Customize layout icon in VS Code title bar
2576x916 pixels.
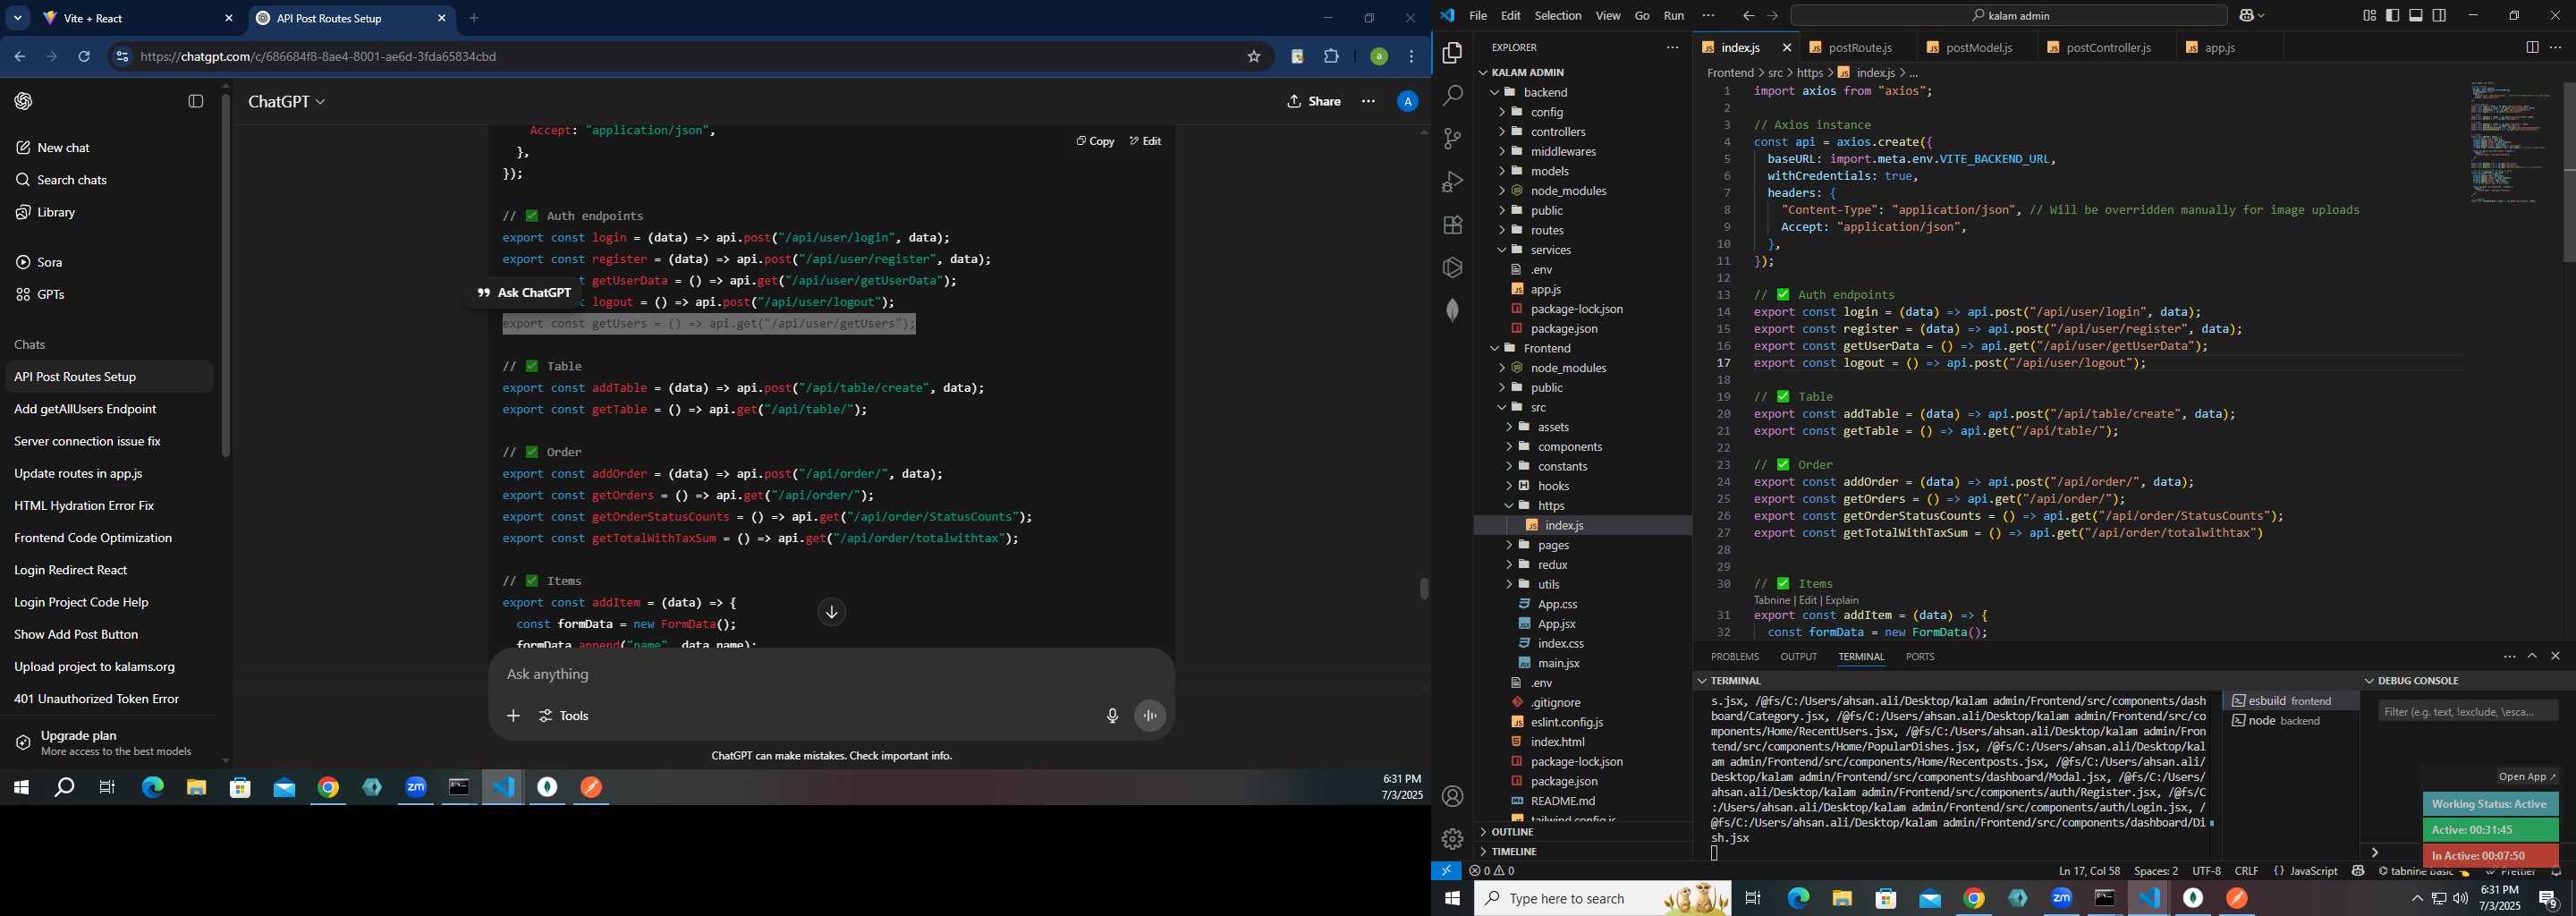(2369, 15)
